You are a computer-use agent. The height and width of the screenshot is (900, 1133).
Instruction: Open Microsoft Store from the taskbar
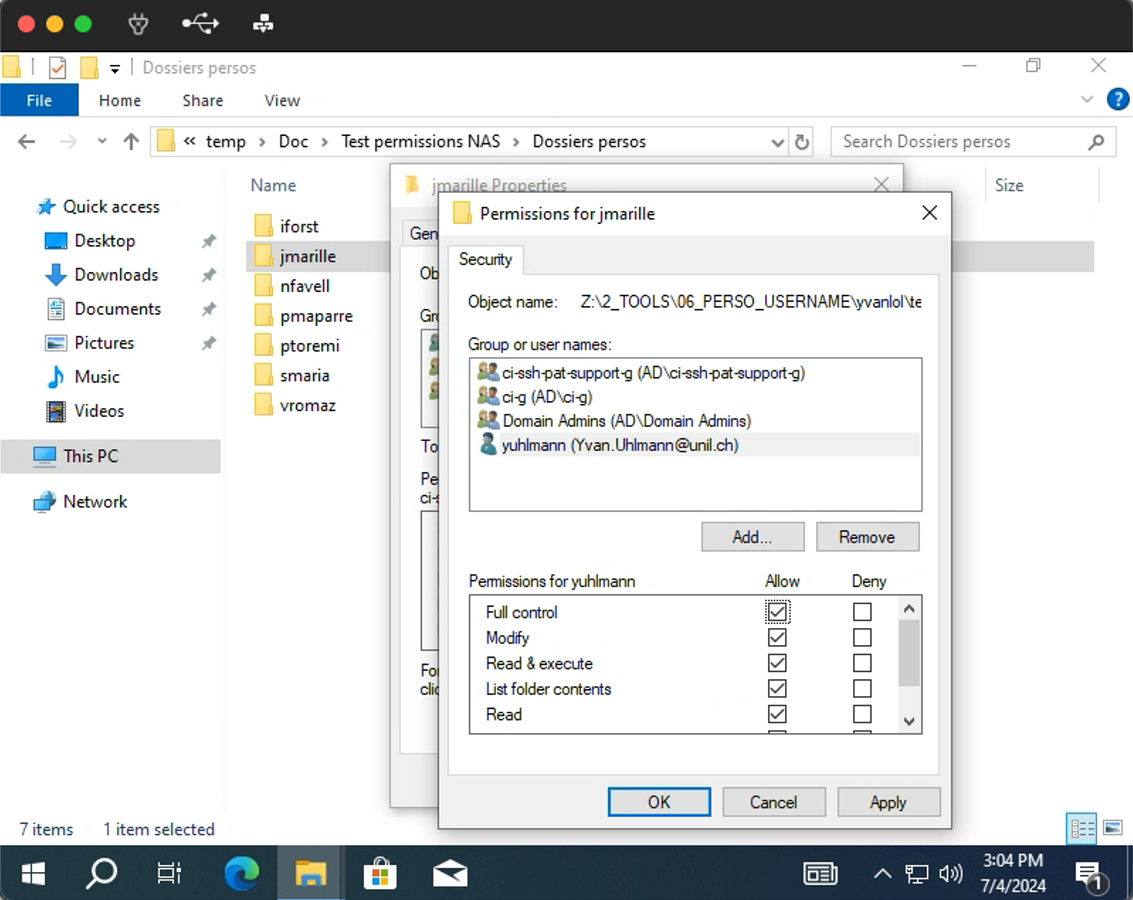point(380,873)
